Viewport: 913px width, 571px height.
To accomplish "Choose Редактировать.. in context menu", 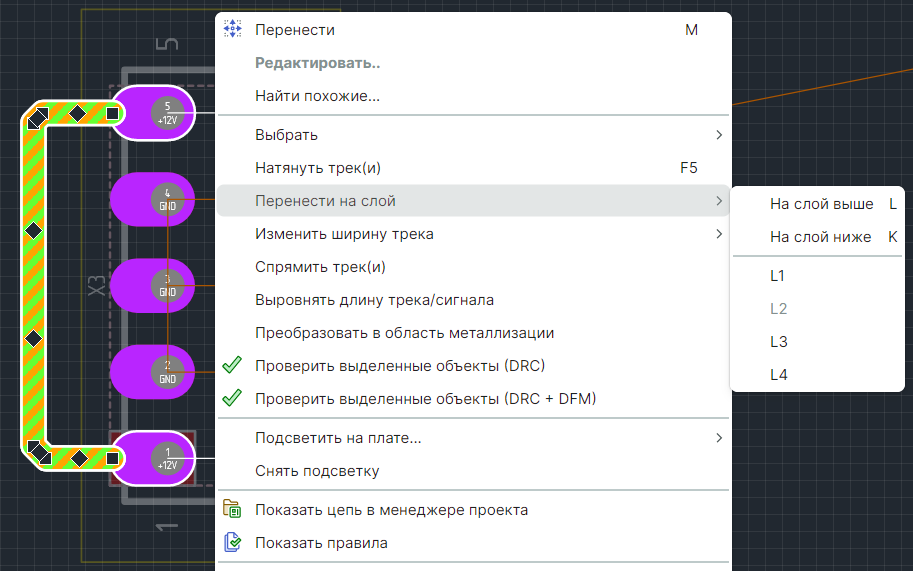I will [x=473, y=63].
